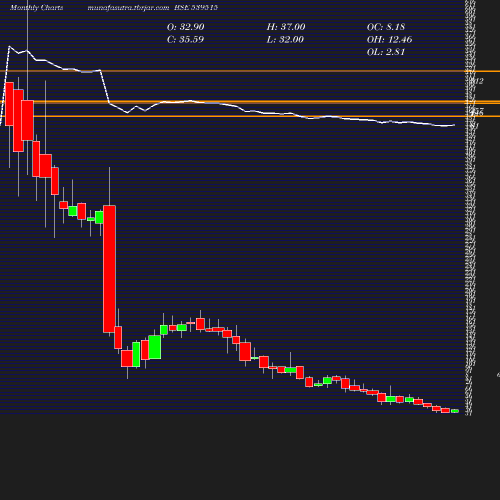Click the "OL: 2.81" value

[x=386, y=52]
